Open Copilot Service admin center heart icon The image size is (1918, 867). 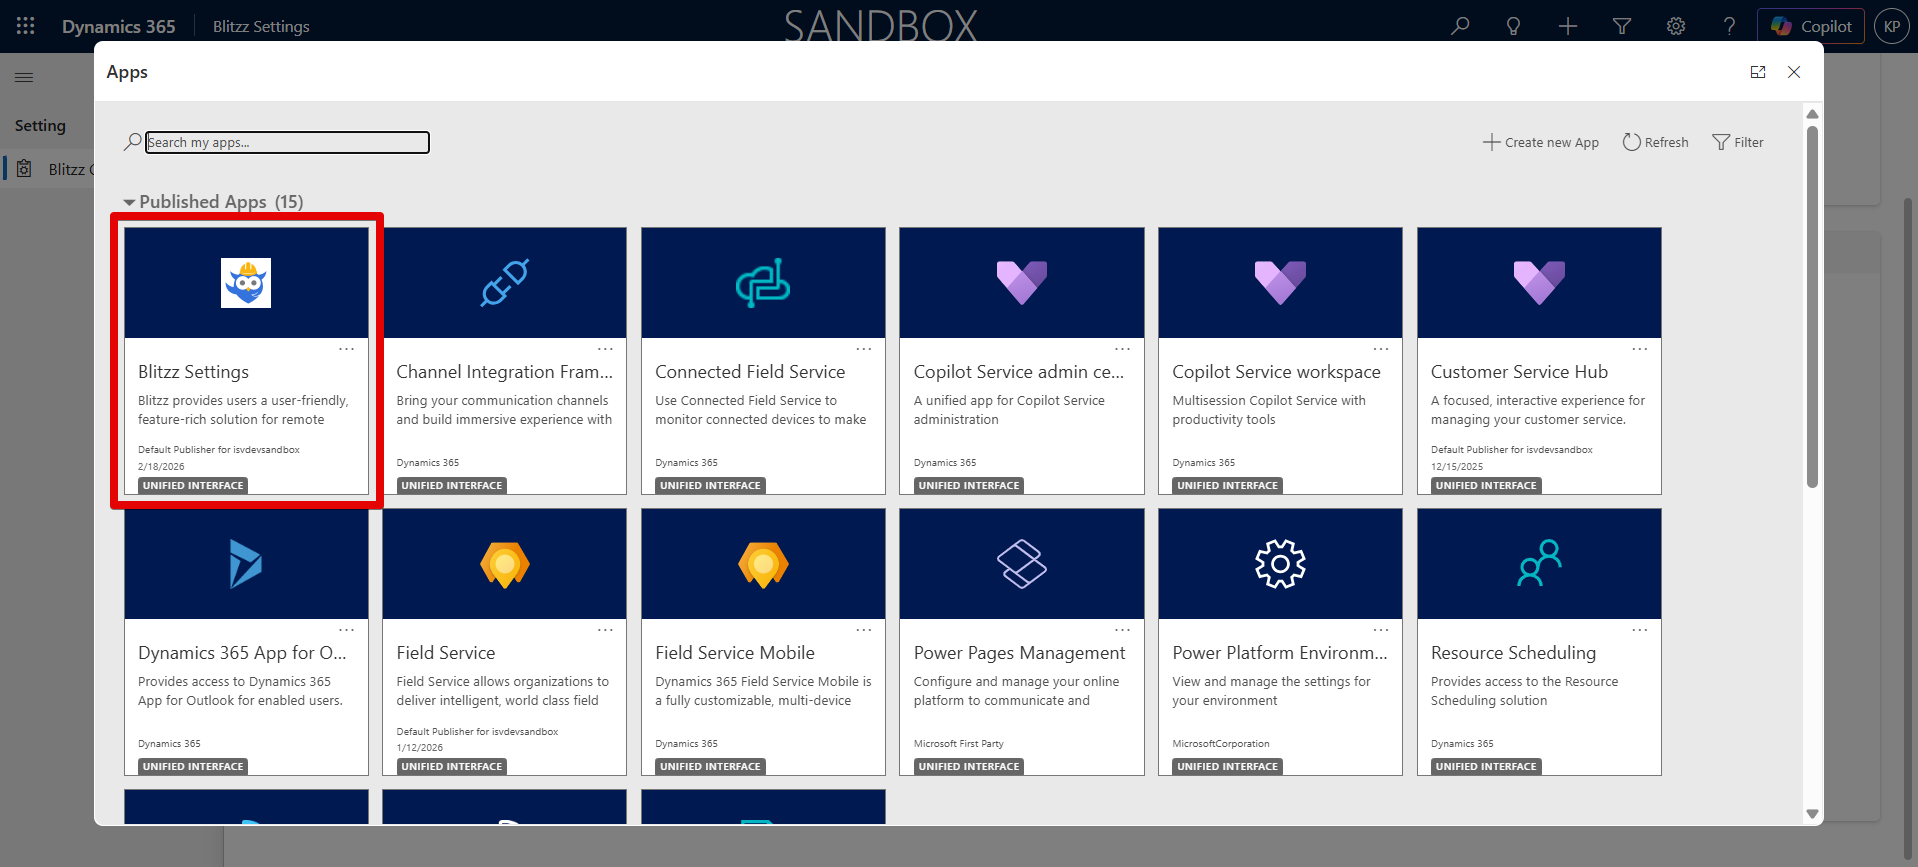pyautogui.click(x=1022, y=283)
